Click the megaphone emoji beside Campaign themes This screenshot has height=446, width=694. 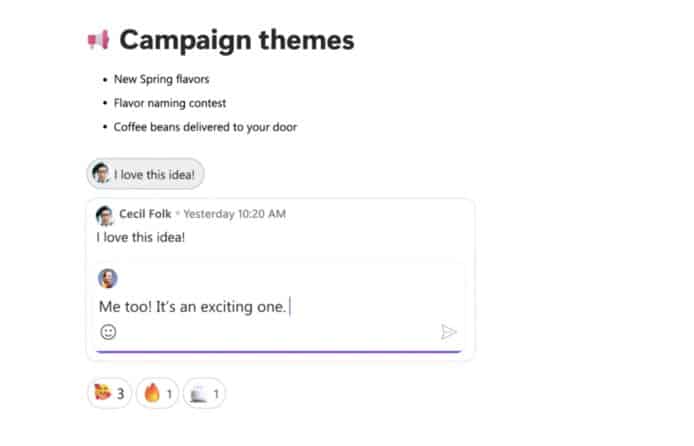[97, 40]
